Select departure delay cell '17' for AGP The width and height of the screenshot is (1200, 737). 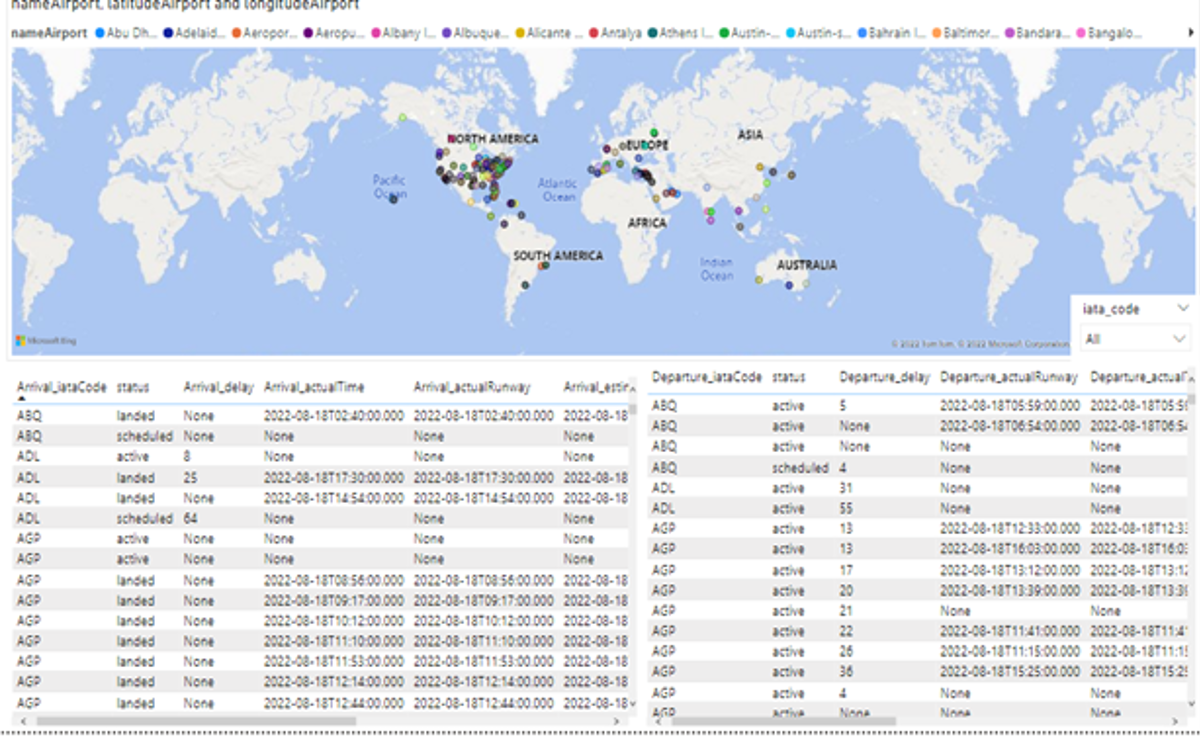[847, 570]
